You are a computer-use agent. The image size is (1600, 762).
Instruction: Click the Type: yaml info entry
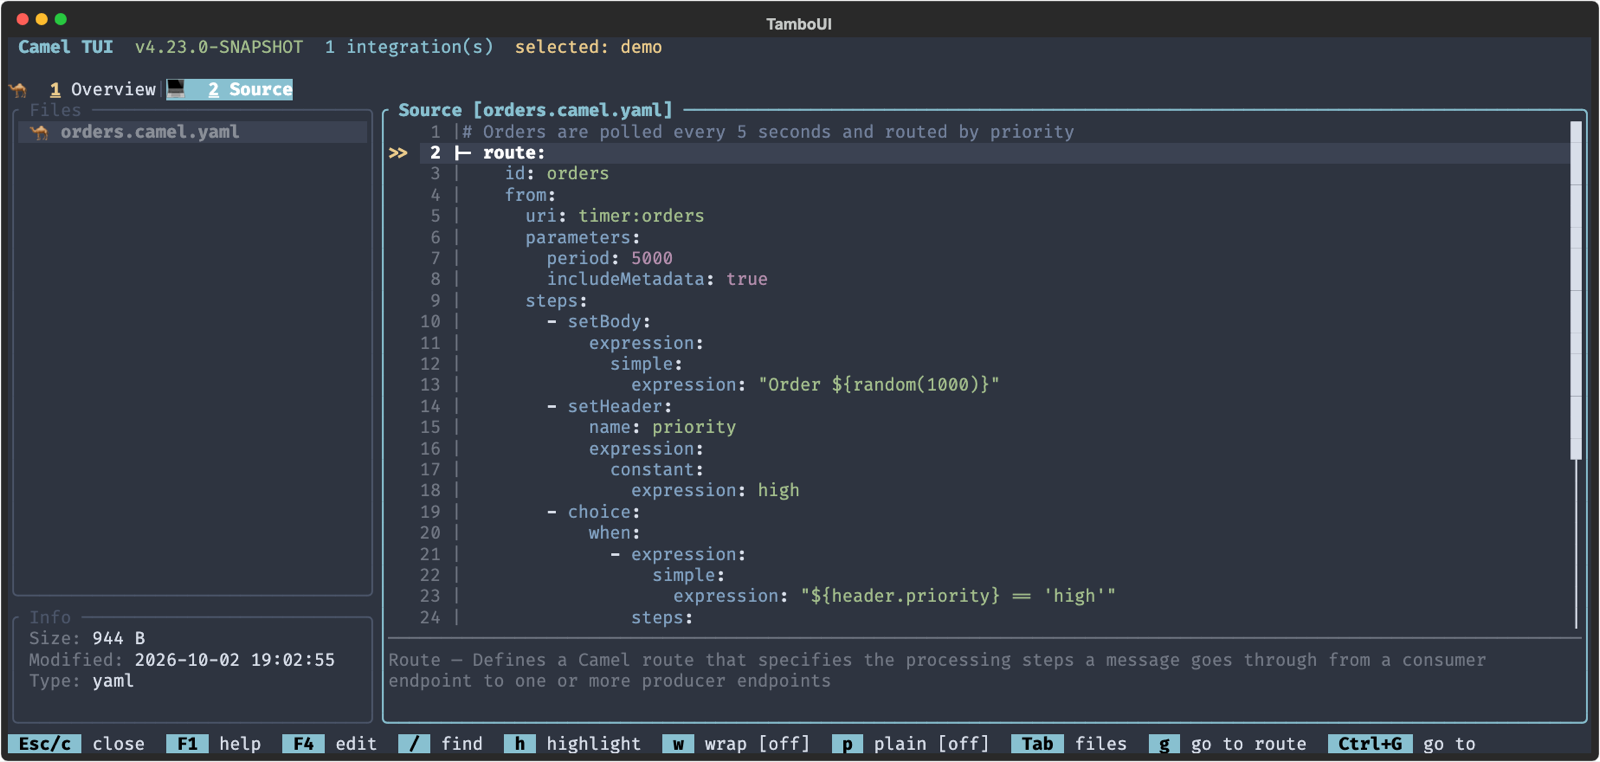click(x=81, y=681)
